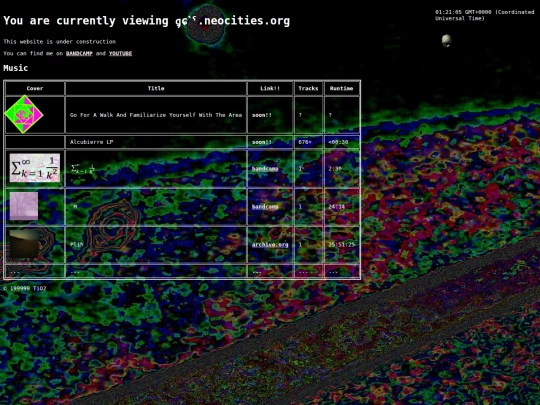Click the skull icon near the clock

click(x=447, y=41)
